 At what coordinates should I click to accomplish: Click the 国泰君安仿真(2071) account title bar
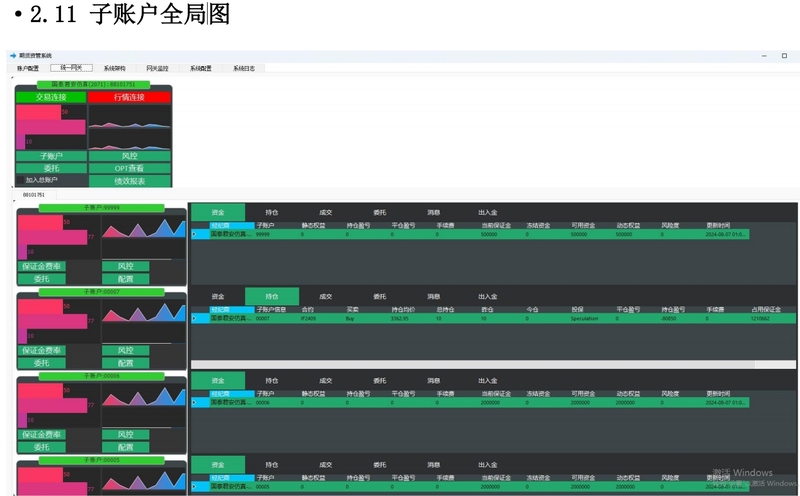93,84
